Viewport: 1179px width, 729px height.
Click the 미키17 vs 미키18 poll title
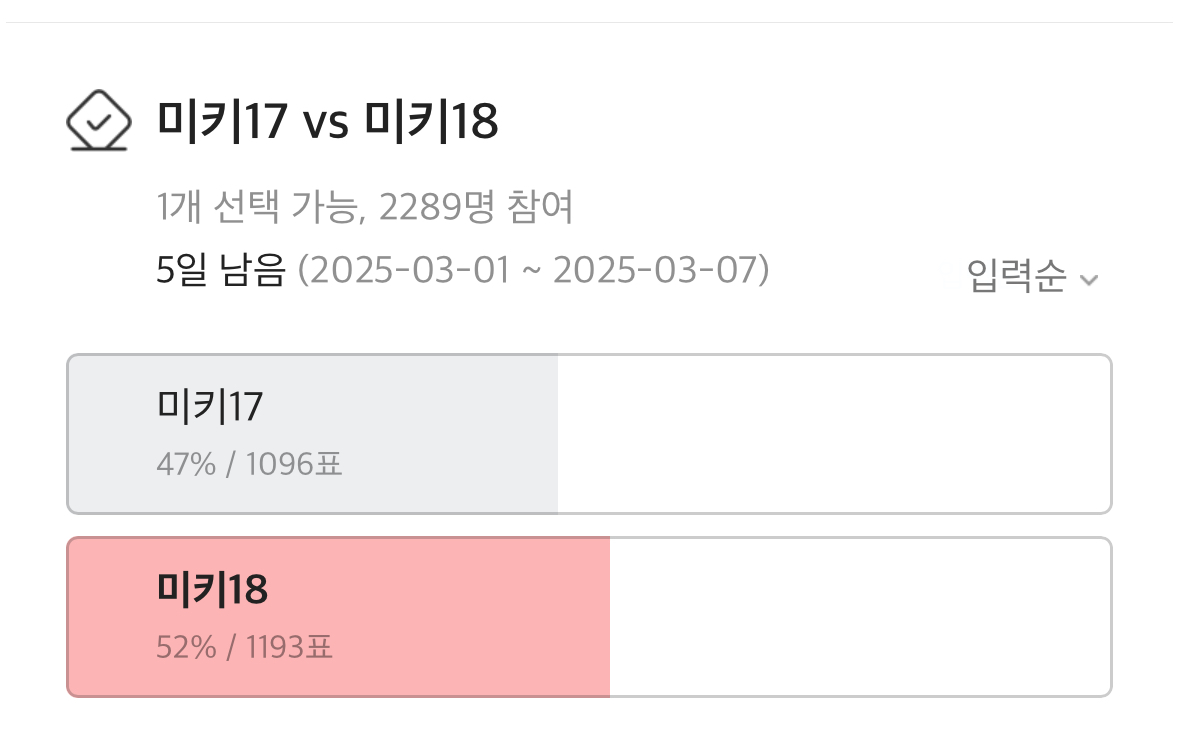(x=327, y=122)
